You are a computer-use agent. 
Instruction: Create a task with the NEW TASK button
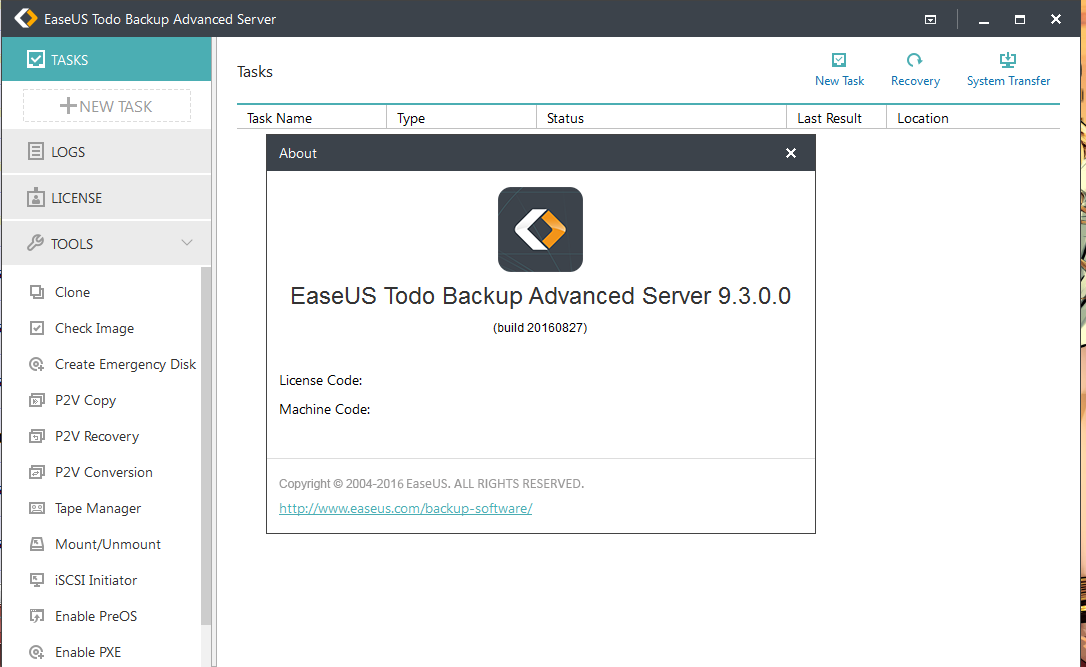[x=107, y=106]
